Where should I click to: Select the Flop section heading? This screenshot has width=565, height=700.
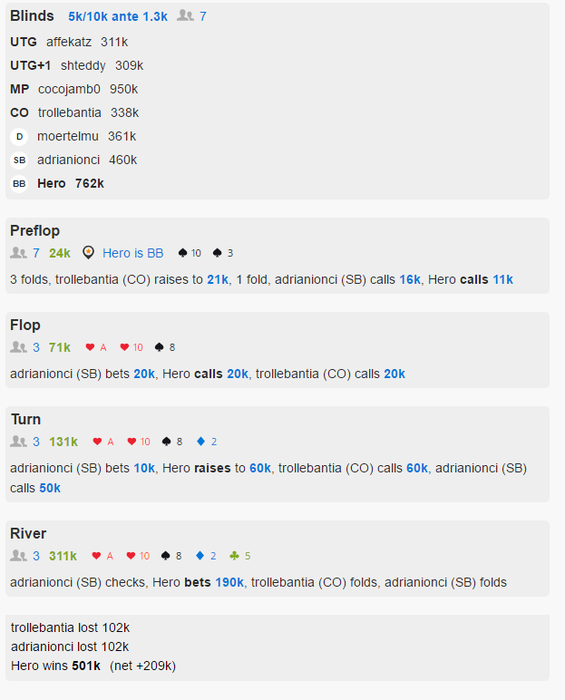(25, 325)
